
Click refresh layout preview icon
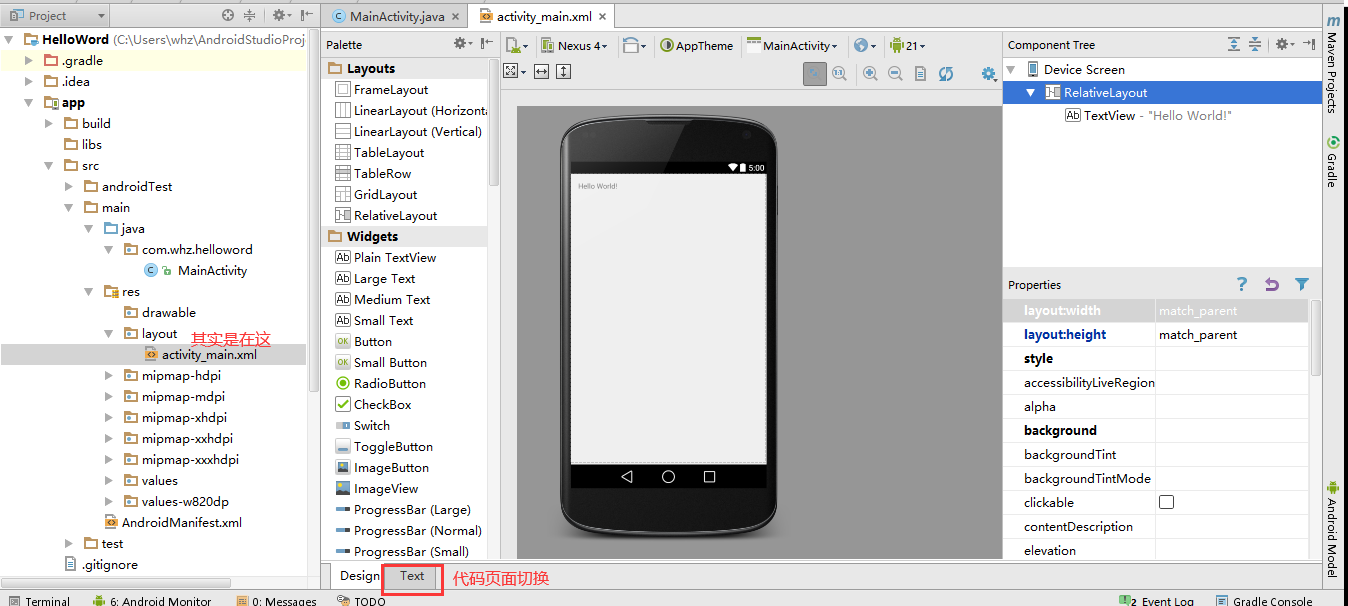coord(946,73)
